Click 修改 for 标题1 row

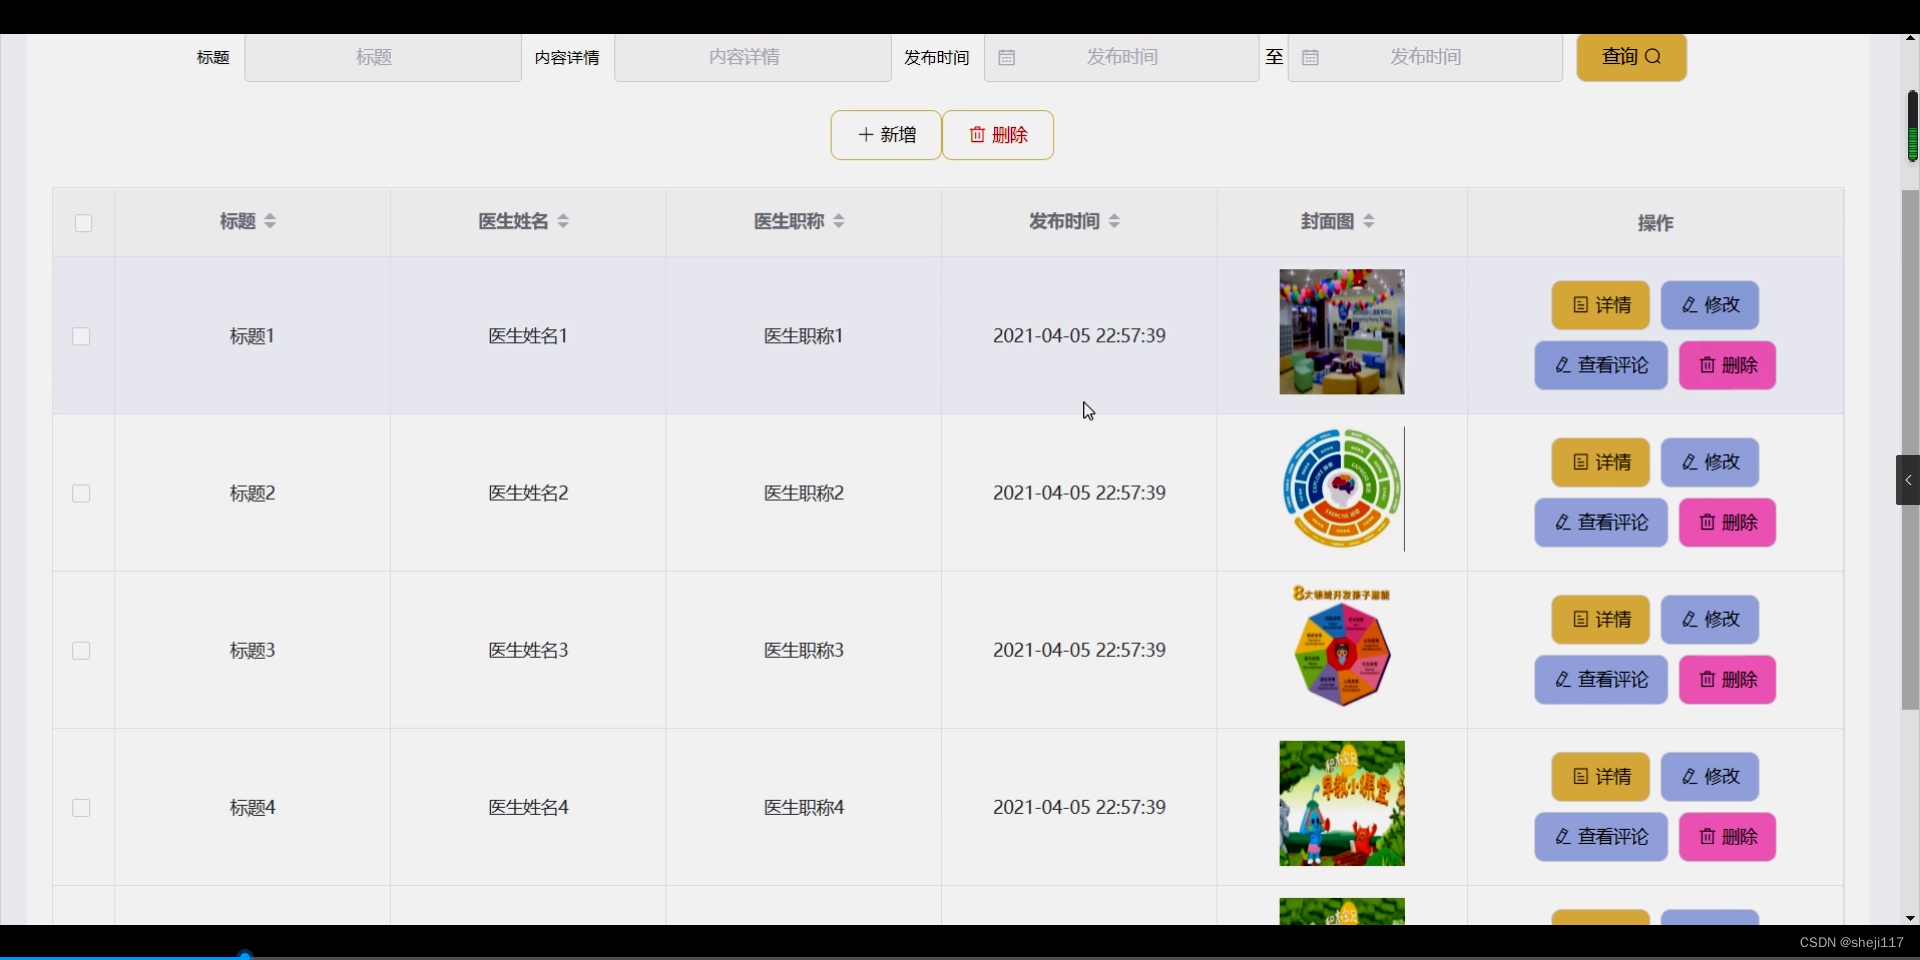tap(1710, 305)
